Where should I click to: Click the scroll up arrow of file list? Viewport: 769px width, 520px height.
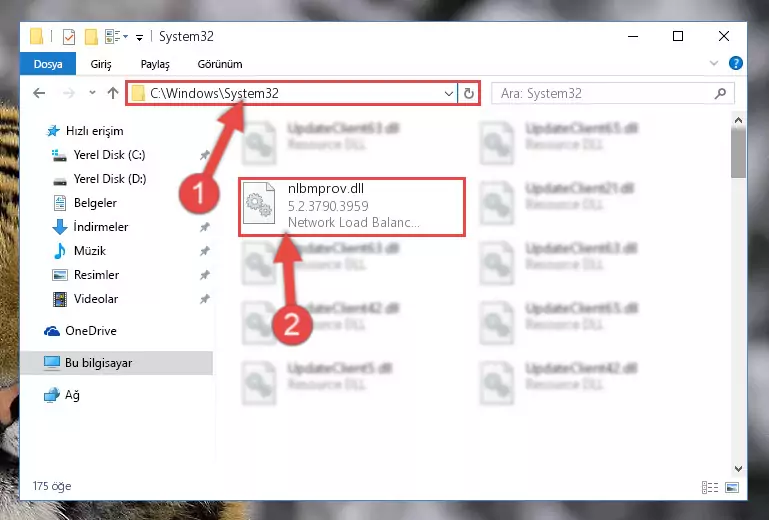[738, 120]
